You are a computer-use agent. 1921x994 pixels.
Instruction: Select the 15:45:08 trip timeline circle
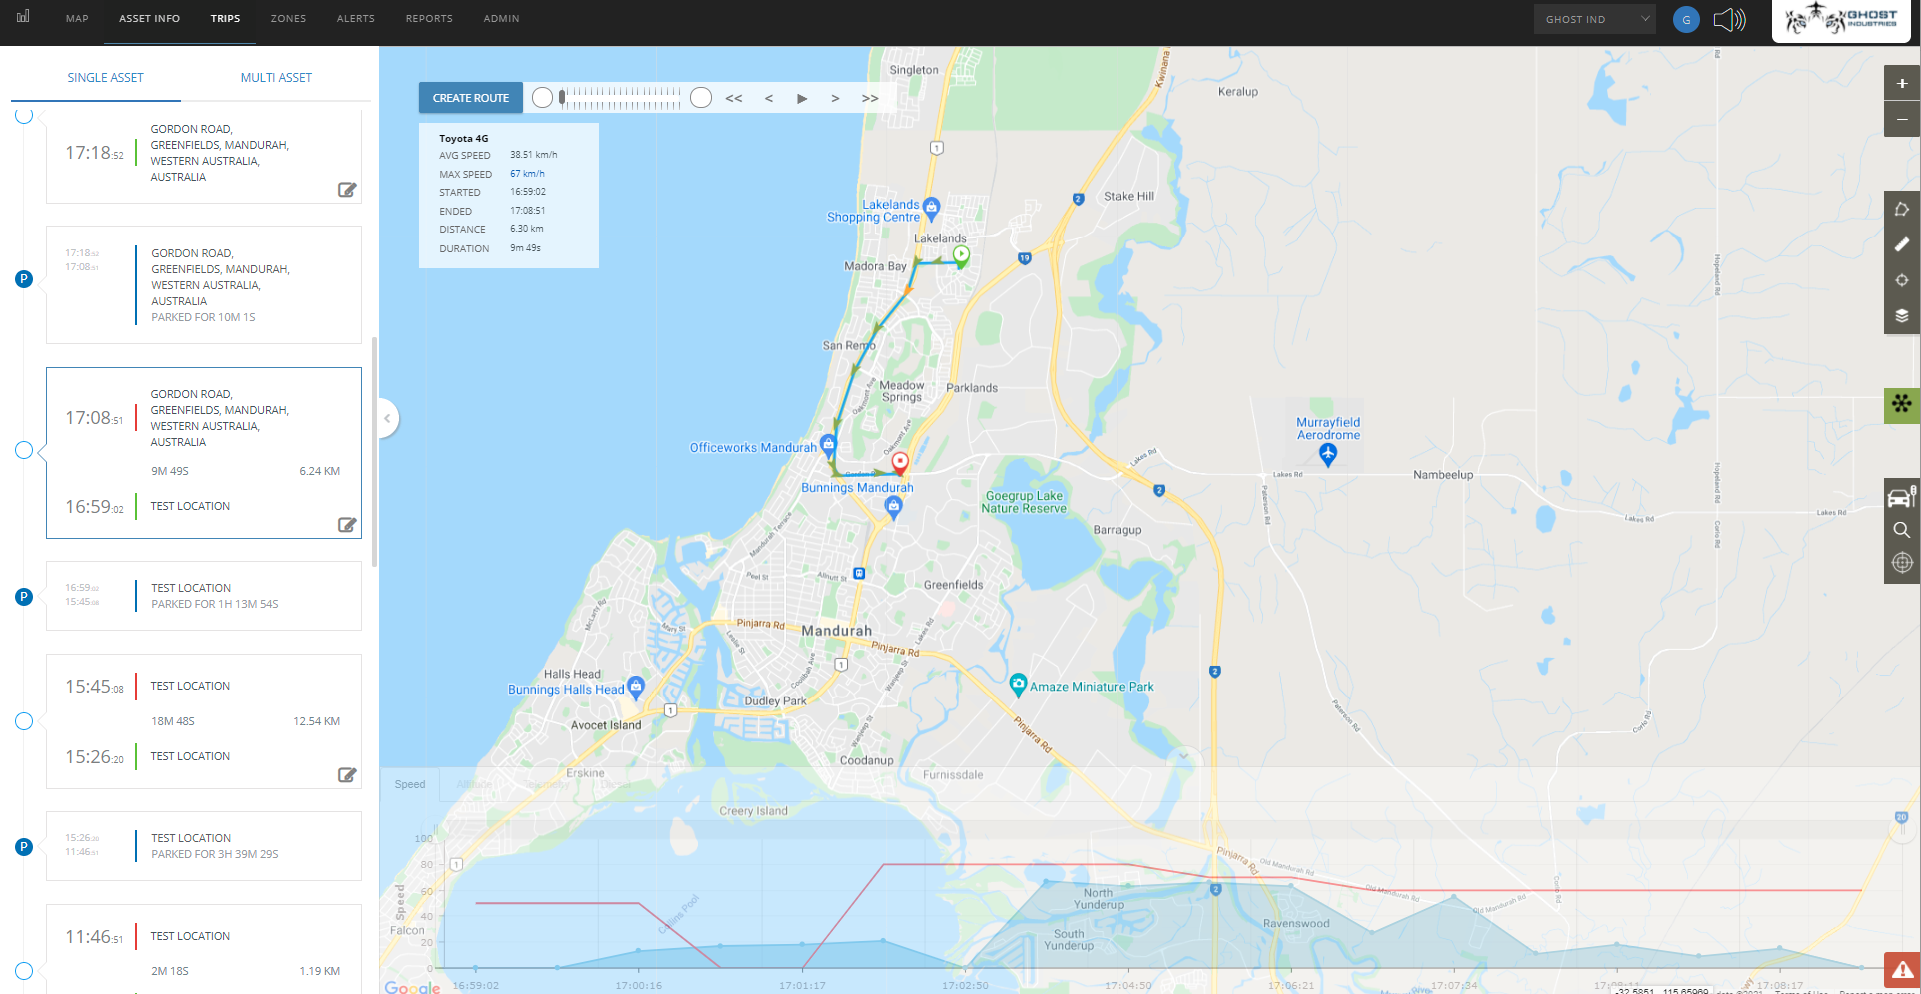24,721
